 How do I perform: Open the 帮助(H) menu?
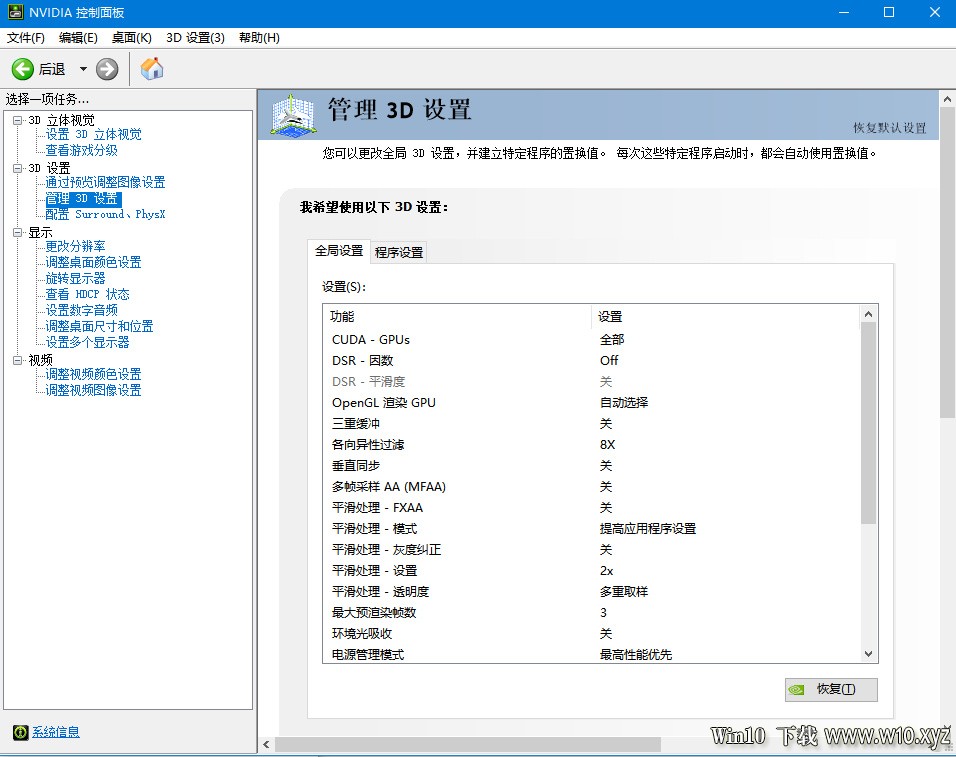(x=259, y=38)
